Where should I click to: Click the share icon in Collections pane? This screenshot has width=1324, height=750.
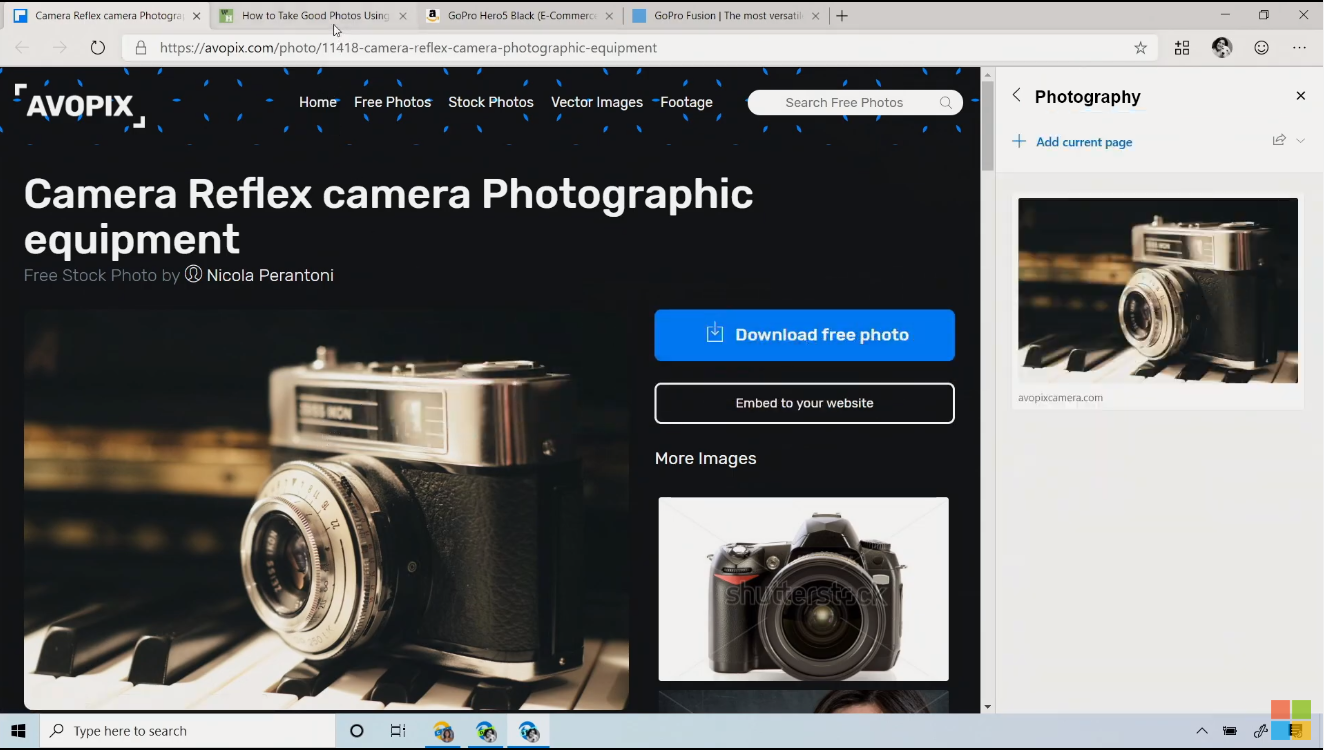click(x=1278, y=141)
